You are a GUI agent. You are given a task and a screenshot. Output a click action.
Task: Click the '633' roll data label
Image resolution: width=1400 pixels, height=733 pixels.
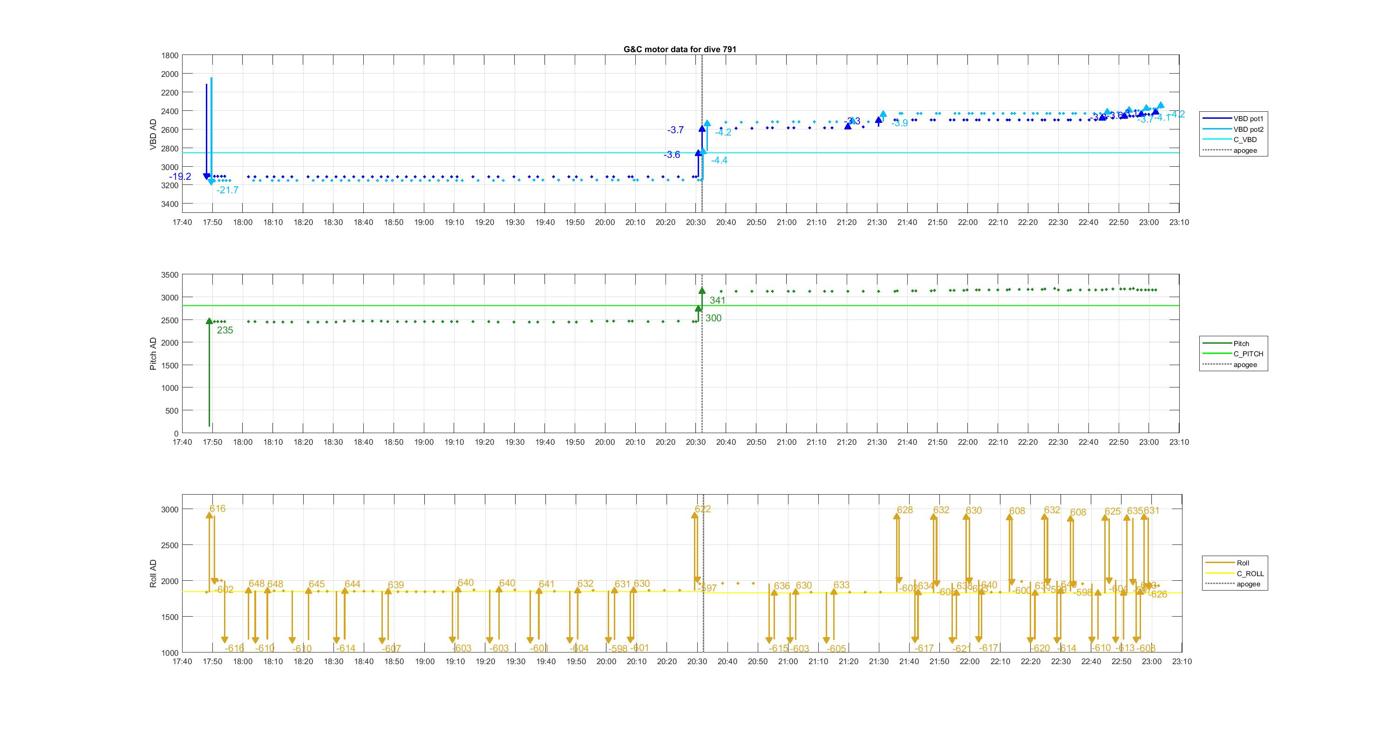click(x=841, y=585)
